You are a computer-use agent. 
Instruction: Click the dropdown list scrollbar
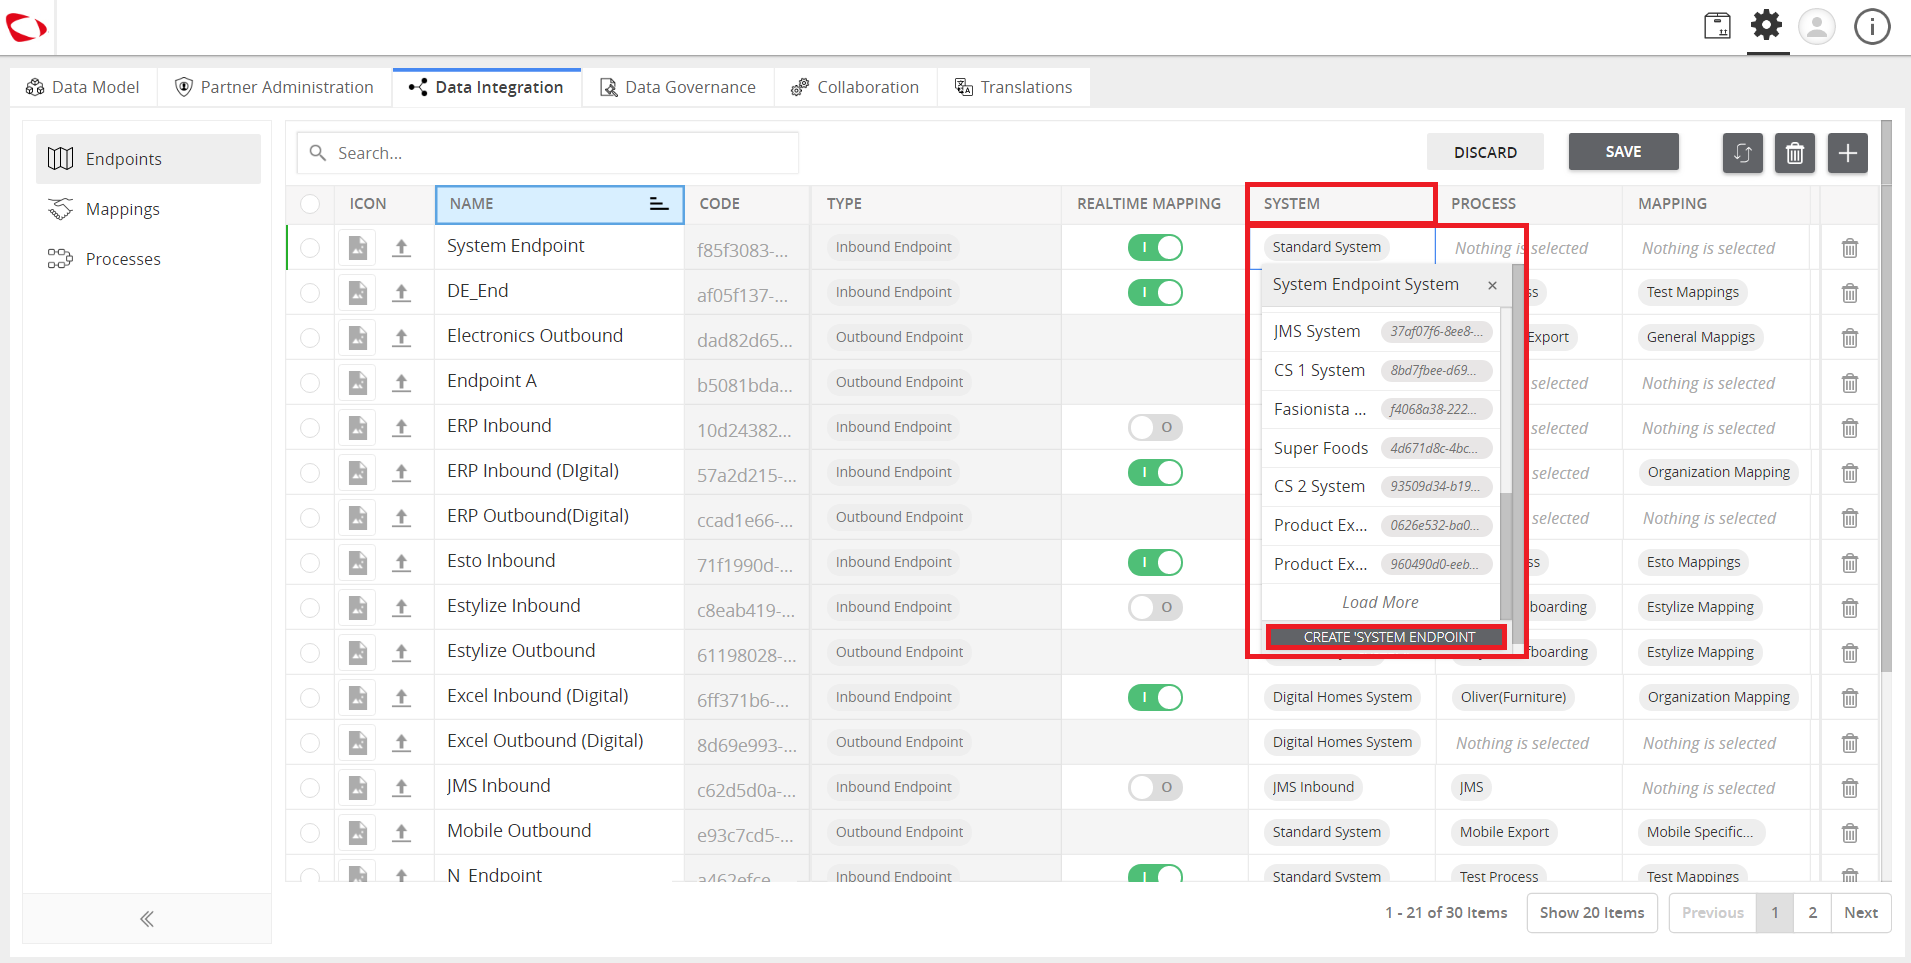pyautogui.click(x=1506, y=555)
